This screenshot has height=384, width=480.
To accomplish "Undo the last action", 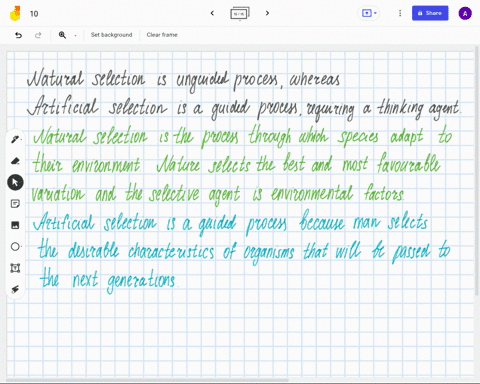I will [x=19, y=35].
